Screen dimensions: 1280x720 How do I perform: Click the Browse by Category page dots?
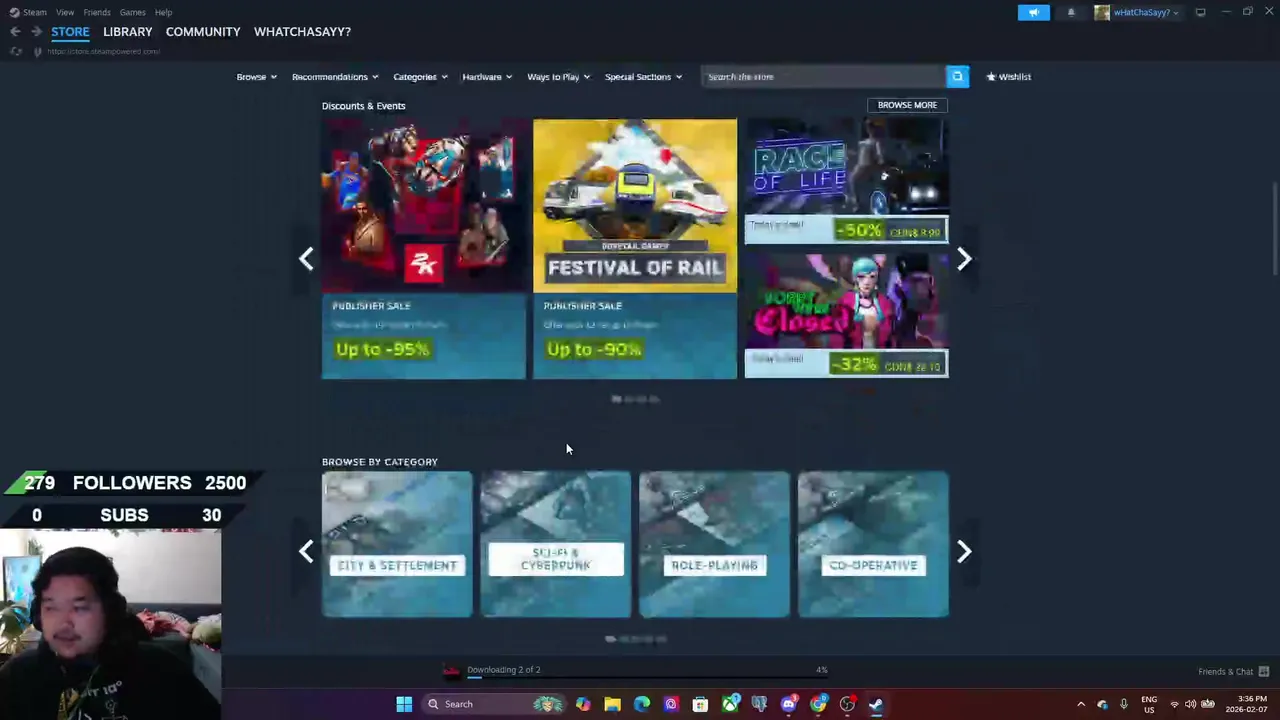(x=635, y=638)
